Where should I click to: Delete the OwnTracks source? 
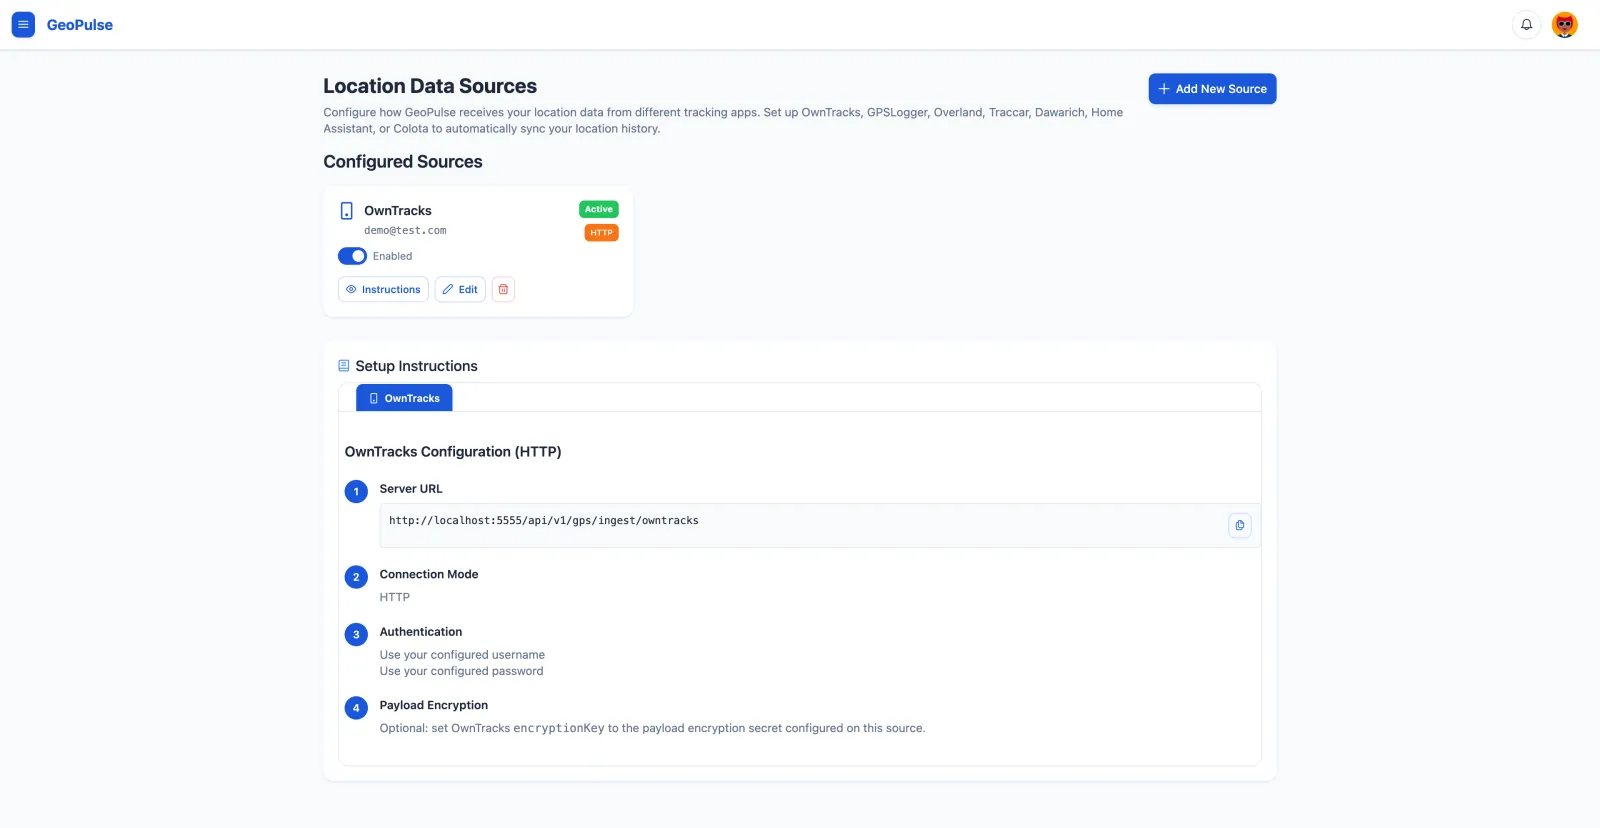coord(503,289)
